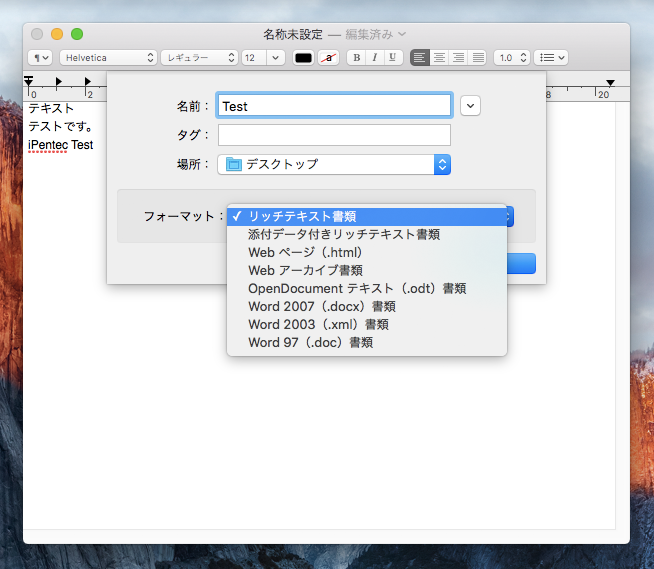Image resolution: width=654 pixels, height=569 pixels.
Task: Open the デスクトップ location popup
Action: pos(334,164)
